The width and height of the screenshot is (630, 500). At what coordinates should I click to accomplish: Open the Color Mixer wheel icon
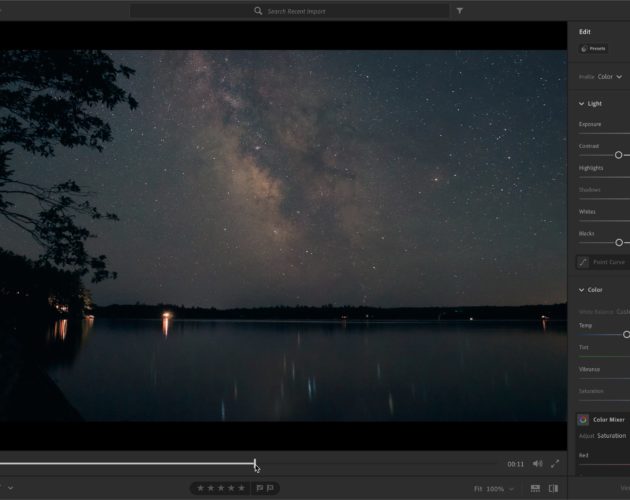click(583, 420)
